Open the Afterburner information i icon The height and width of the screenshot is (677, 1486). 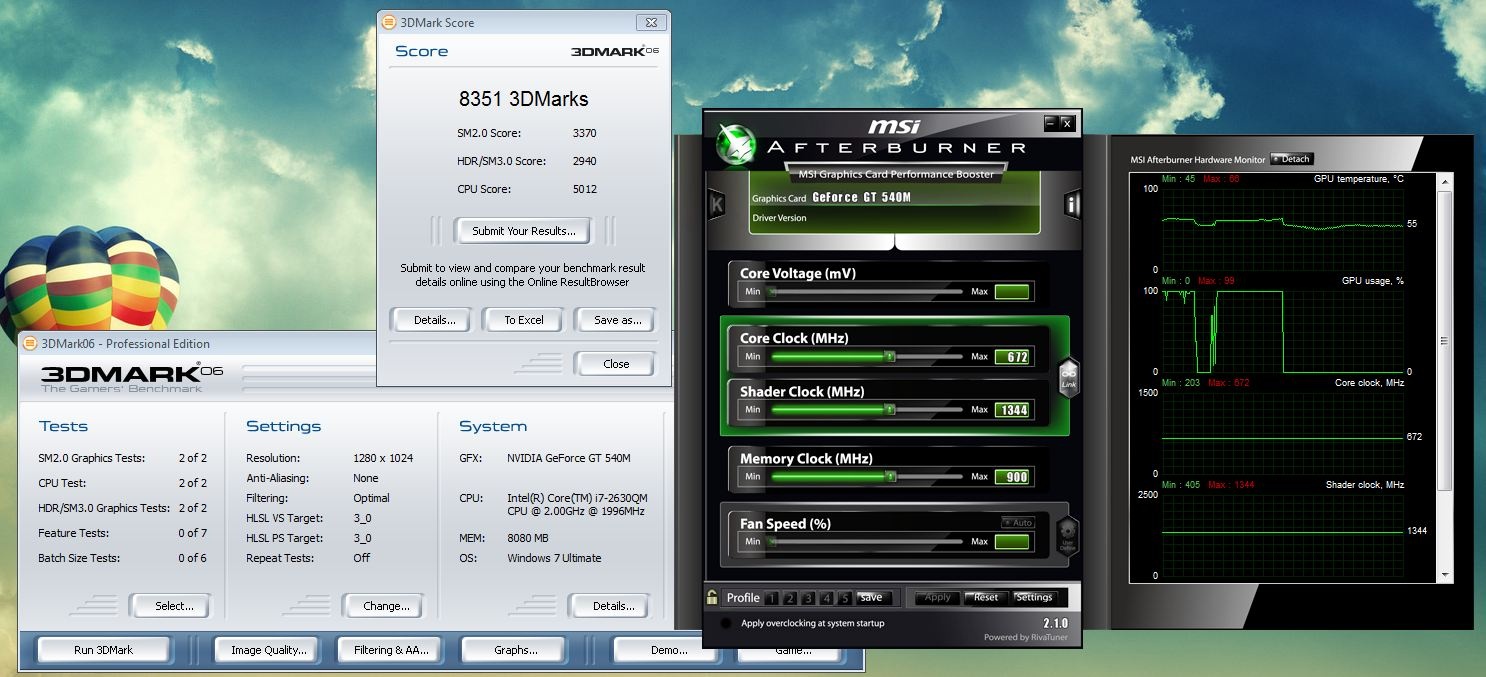1073,205
